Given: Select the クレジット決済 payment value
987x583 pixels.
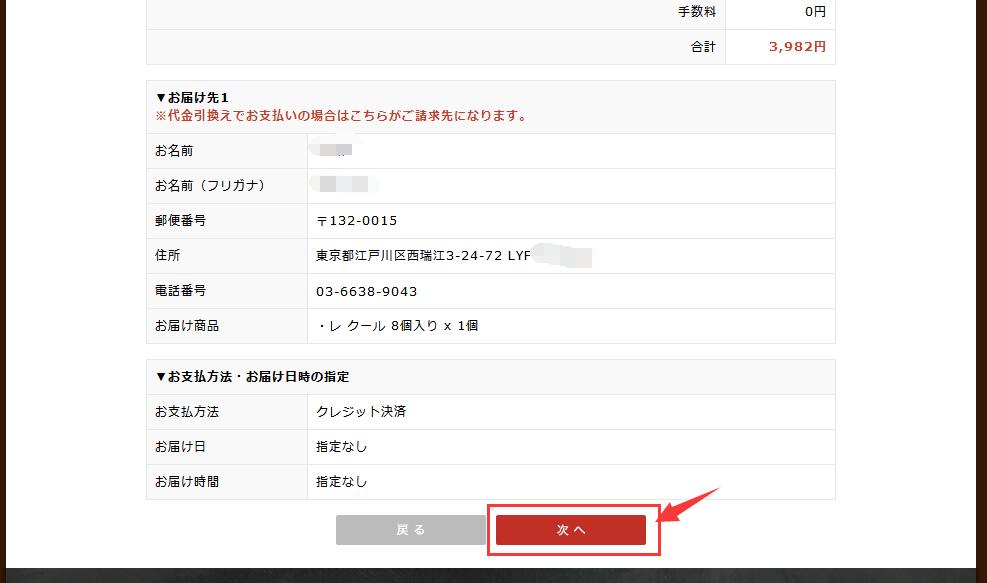Looking at the screenshot, I should coord(361,412).
